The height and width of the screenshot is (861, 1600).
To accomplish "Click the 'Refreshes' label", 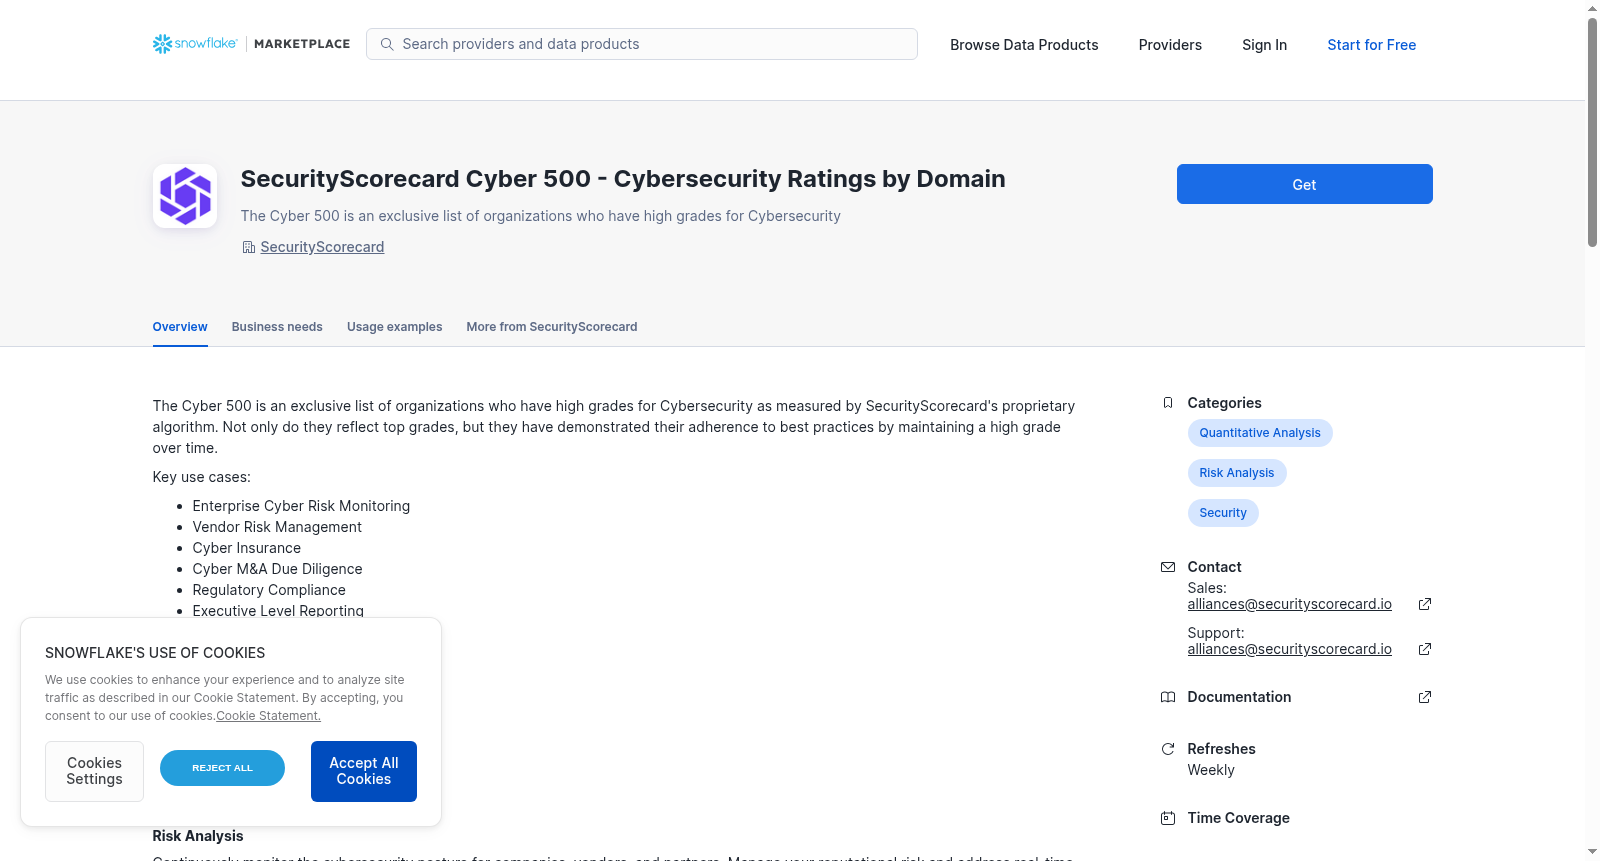I will 1221,749.
